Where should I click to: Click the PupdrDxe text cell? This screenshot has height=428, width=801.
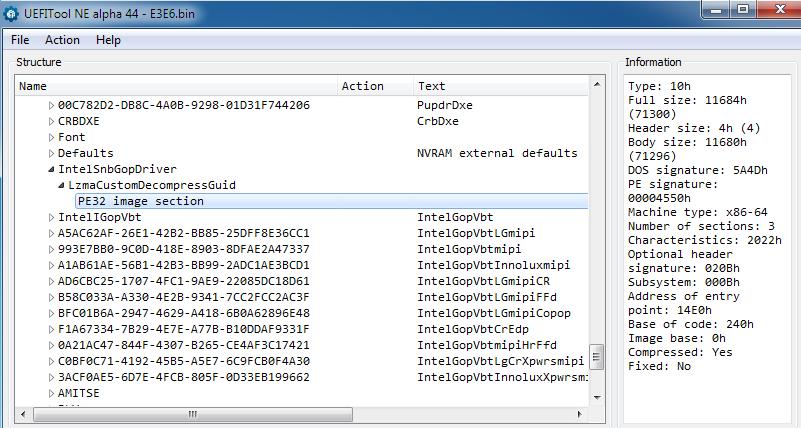(x=444, y=105)
